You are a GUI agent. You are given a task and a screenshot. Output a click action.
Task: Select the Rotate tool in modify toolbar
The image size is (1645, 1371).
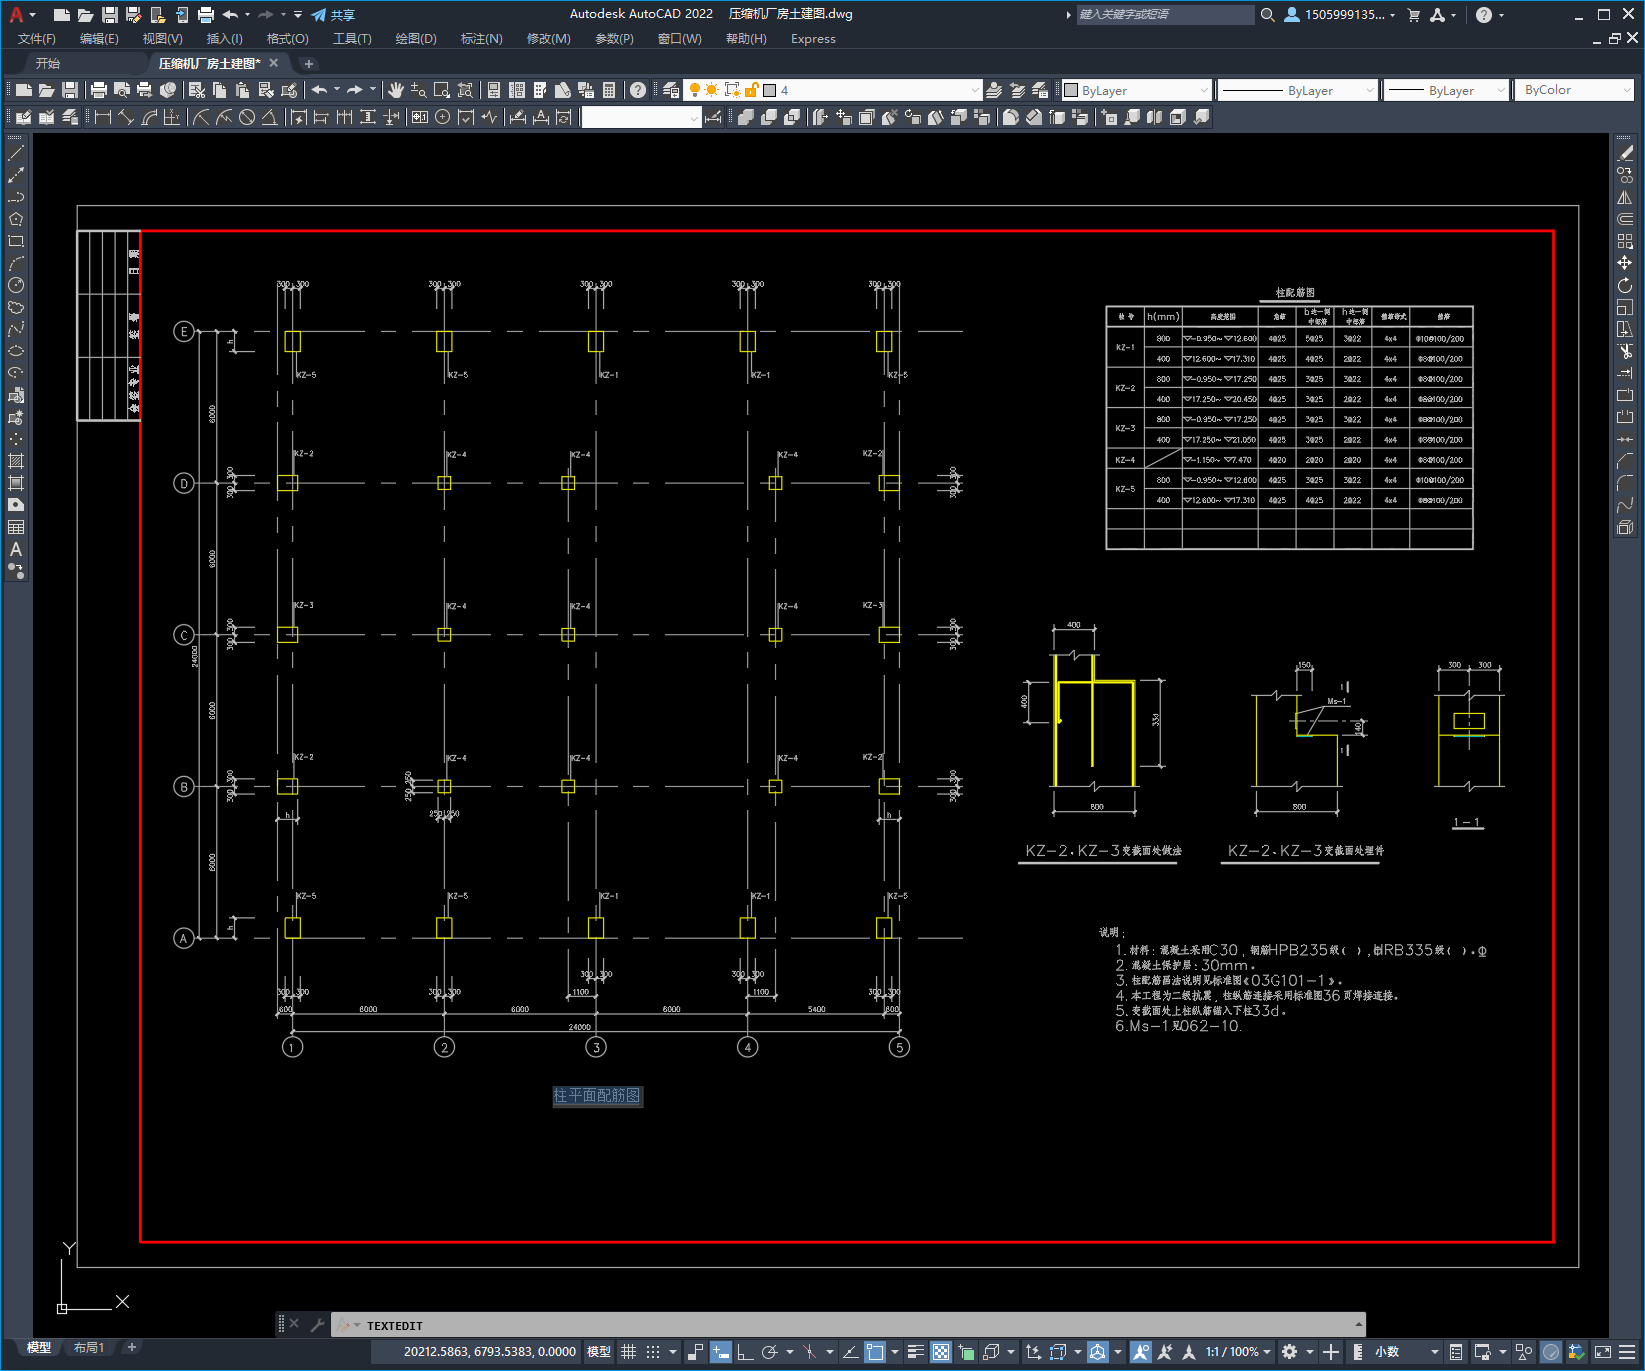pyautogui.click(x=1625, y=285)
